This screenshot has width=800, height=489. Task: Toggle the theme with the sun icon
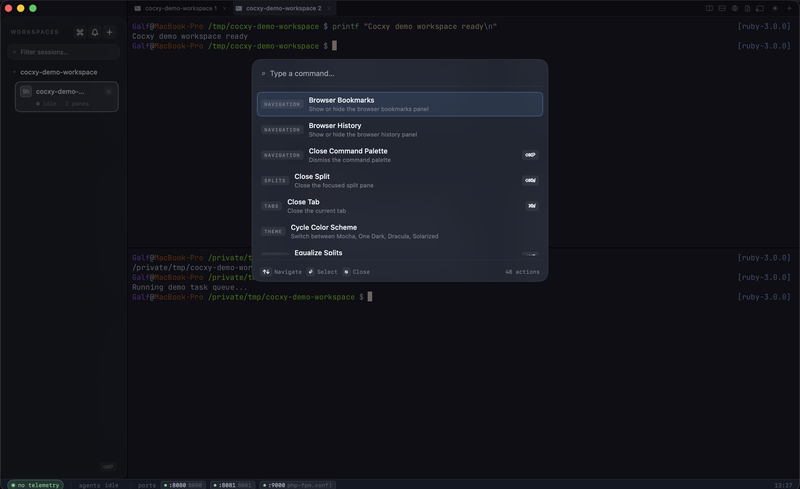(x=775, y=8)
